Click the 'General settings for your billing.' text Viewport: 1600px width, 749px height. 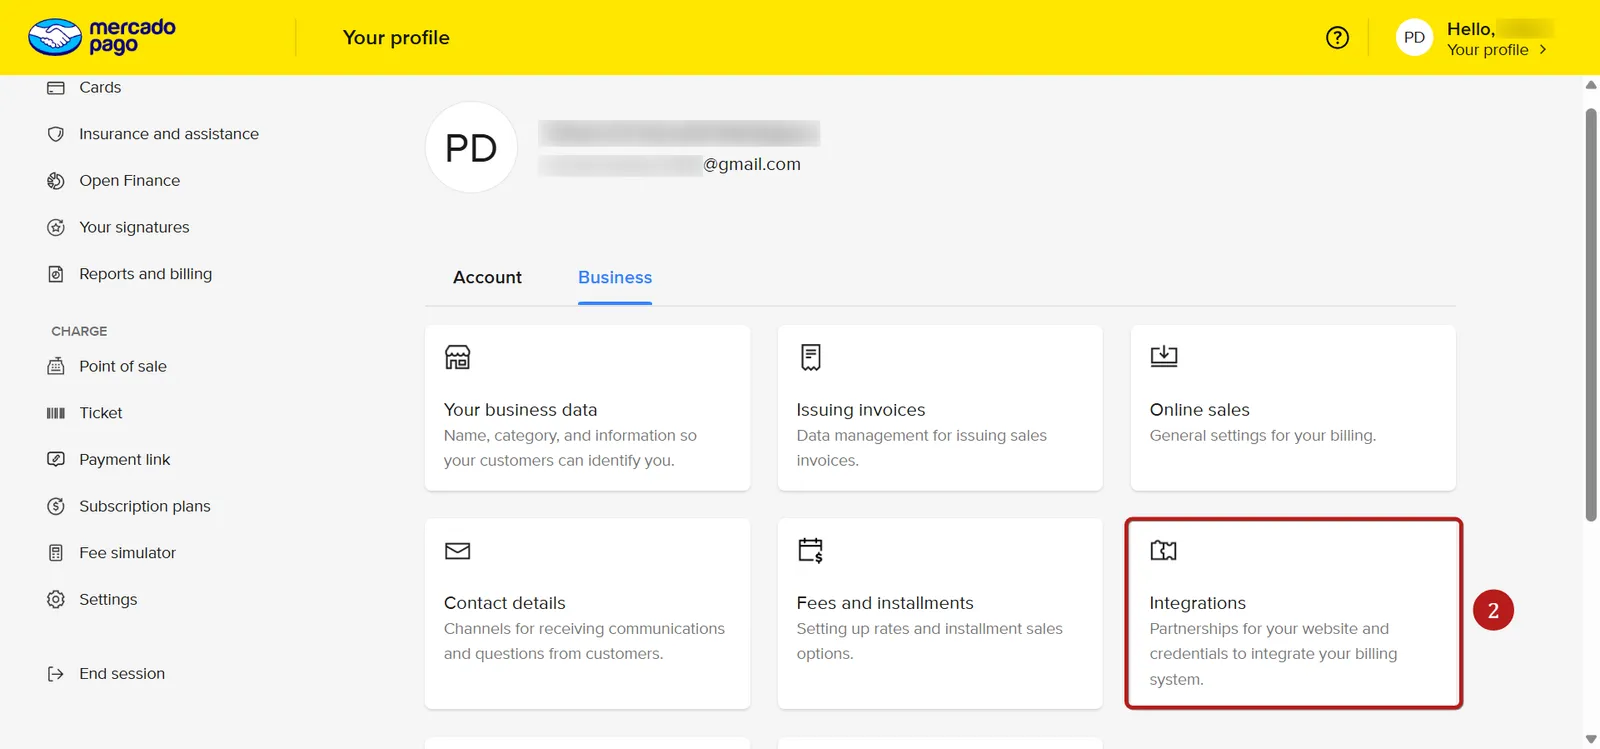coord(1263,436)
